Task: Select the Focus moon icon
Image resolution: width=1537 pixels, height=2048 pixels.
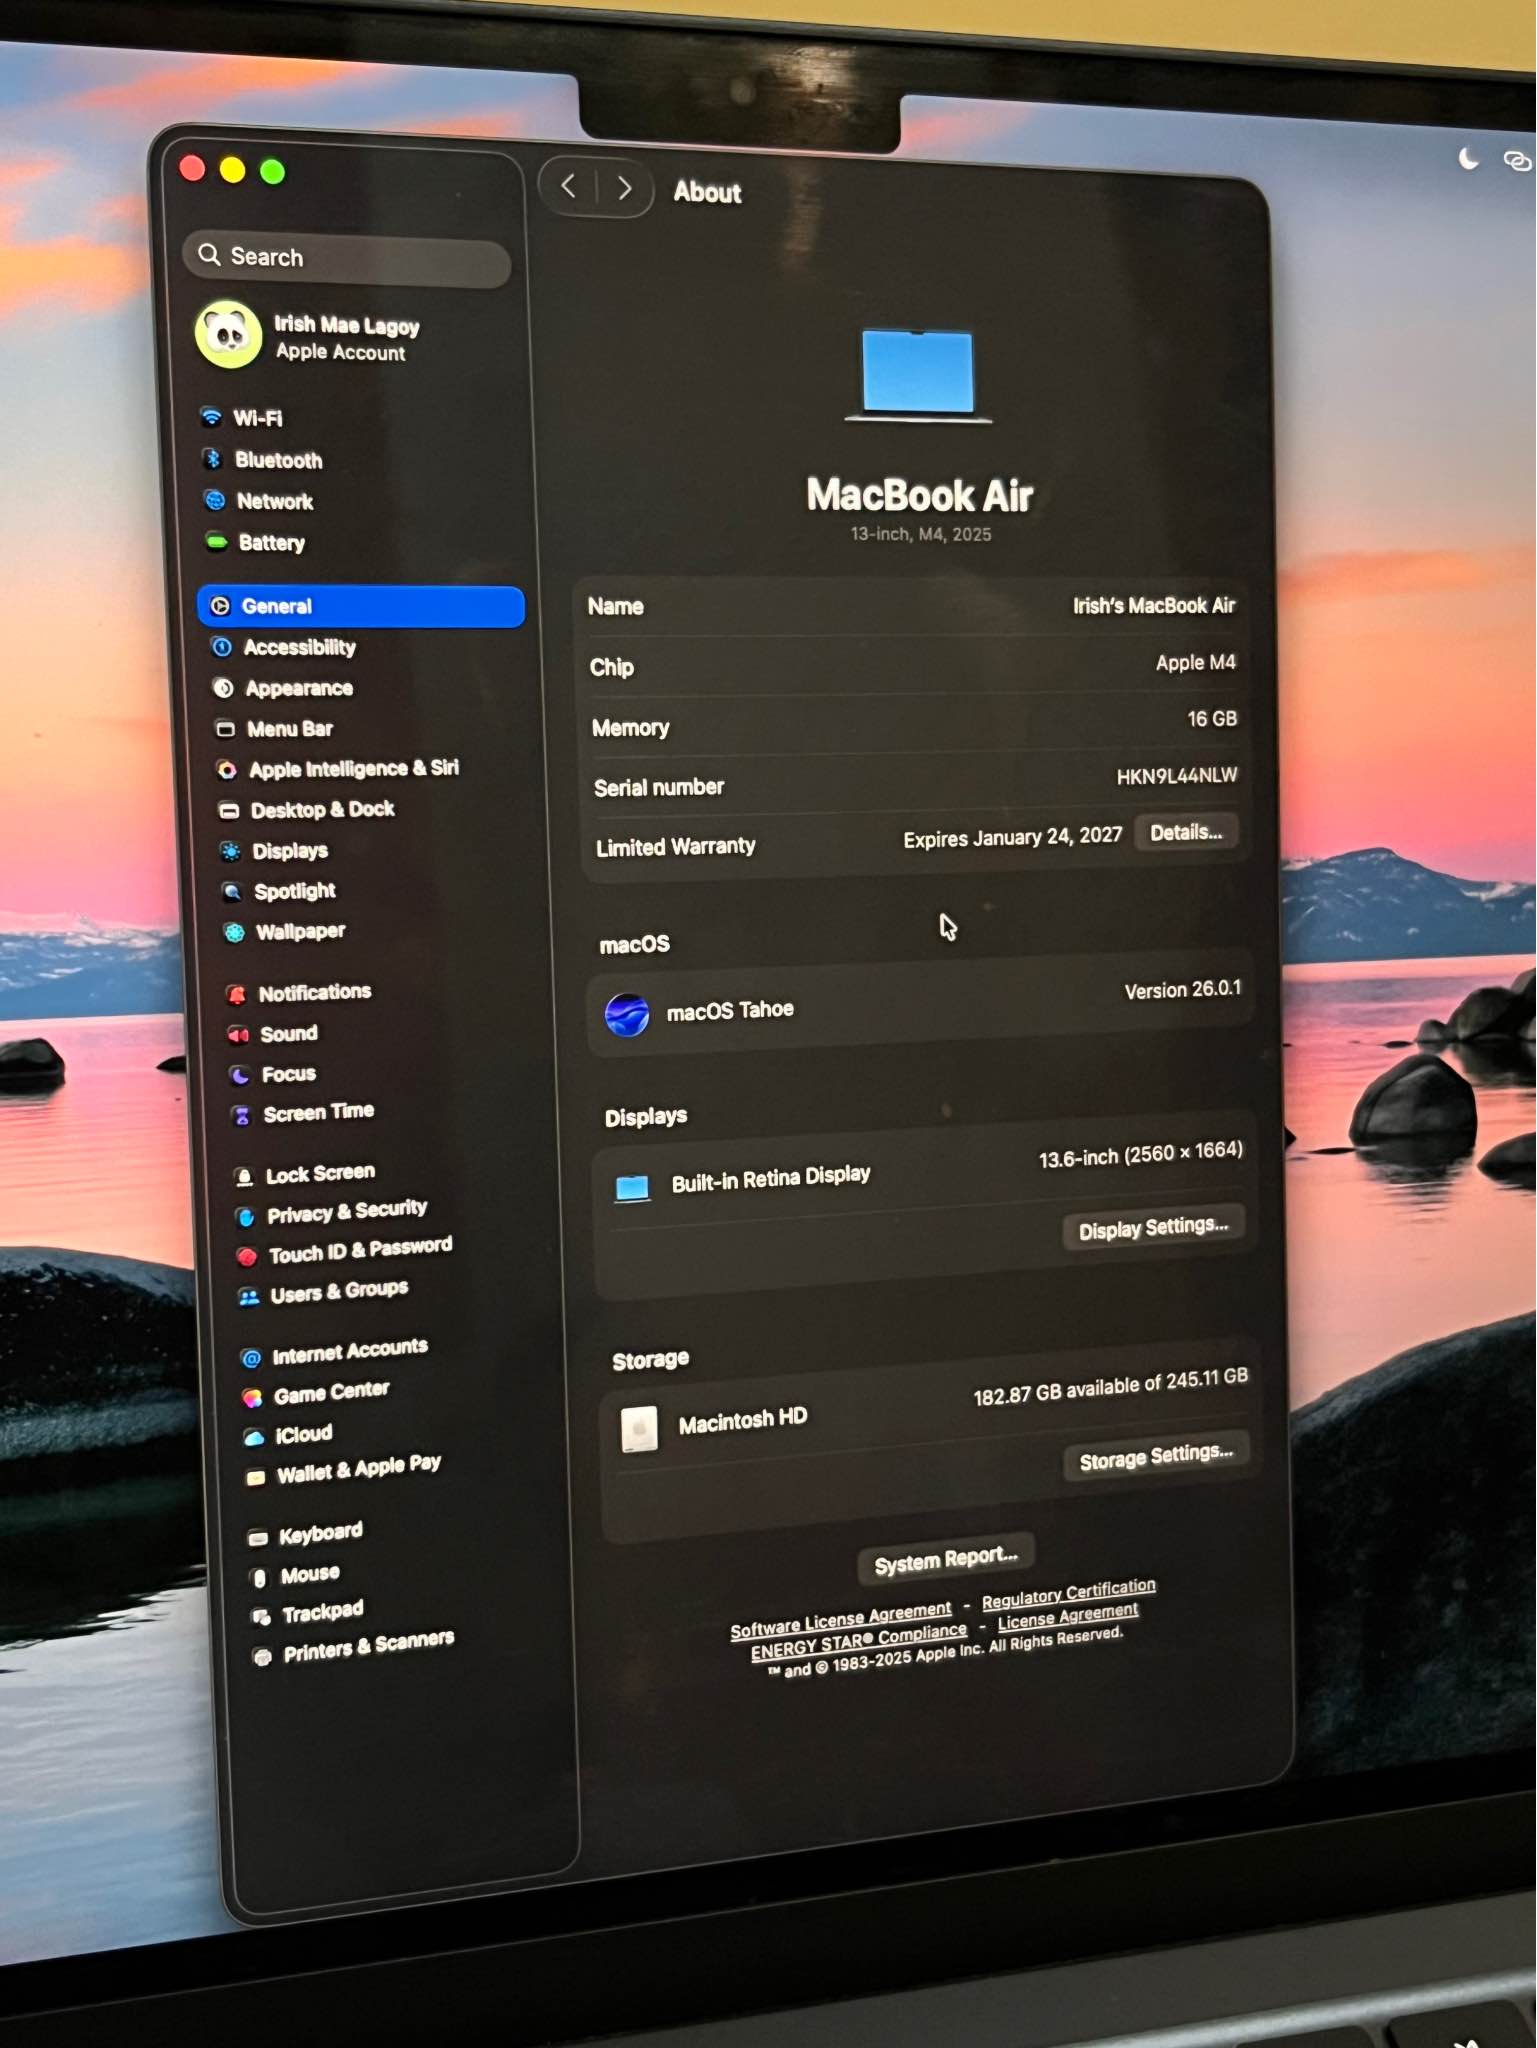Action: pyautogui.click(x=240, y=1075)
